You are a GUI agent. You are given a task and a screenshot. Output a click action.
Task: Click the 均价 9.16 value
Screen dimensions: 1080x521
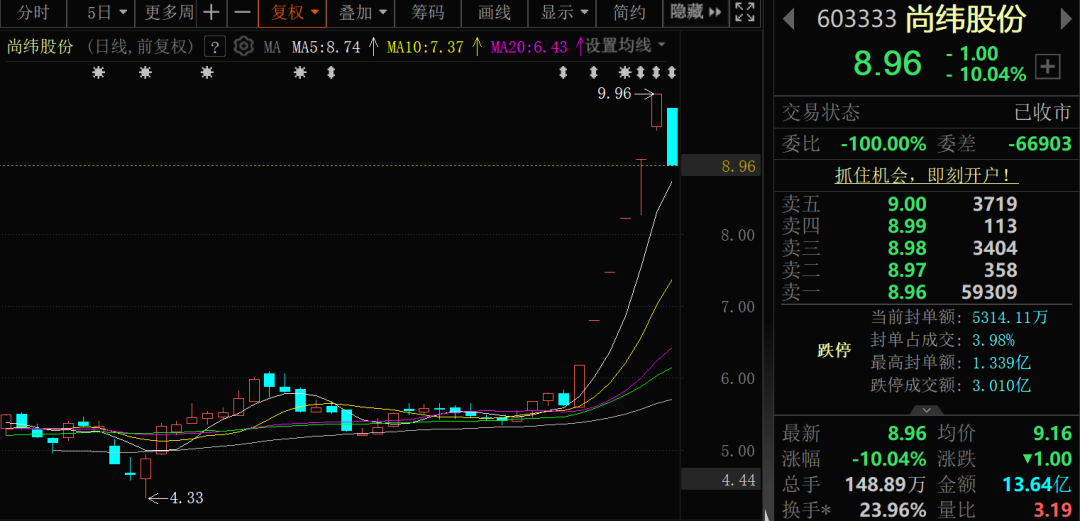1052,433
